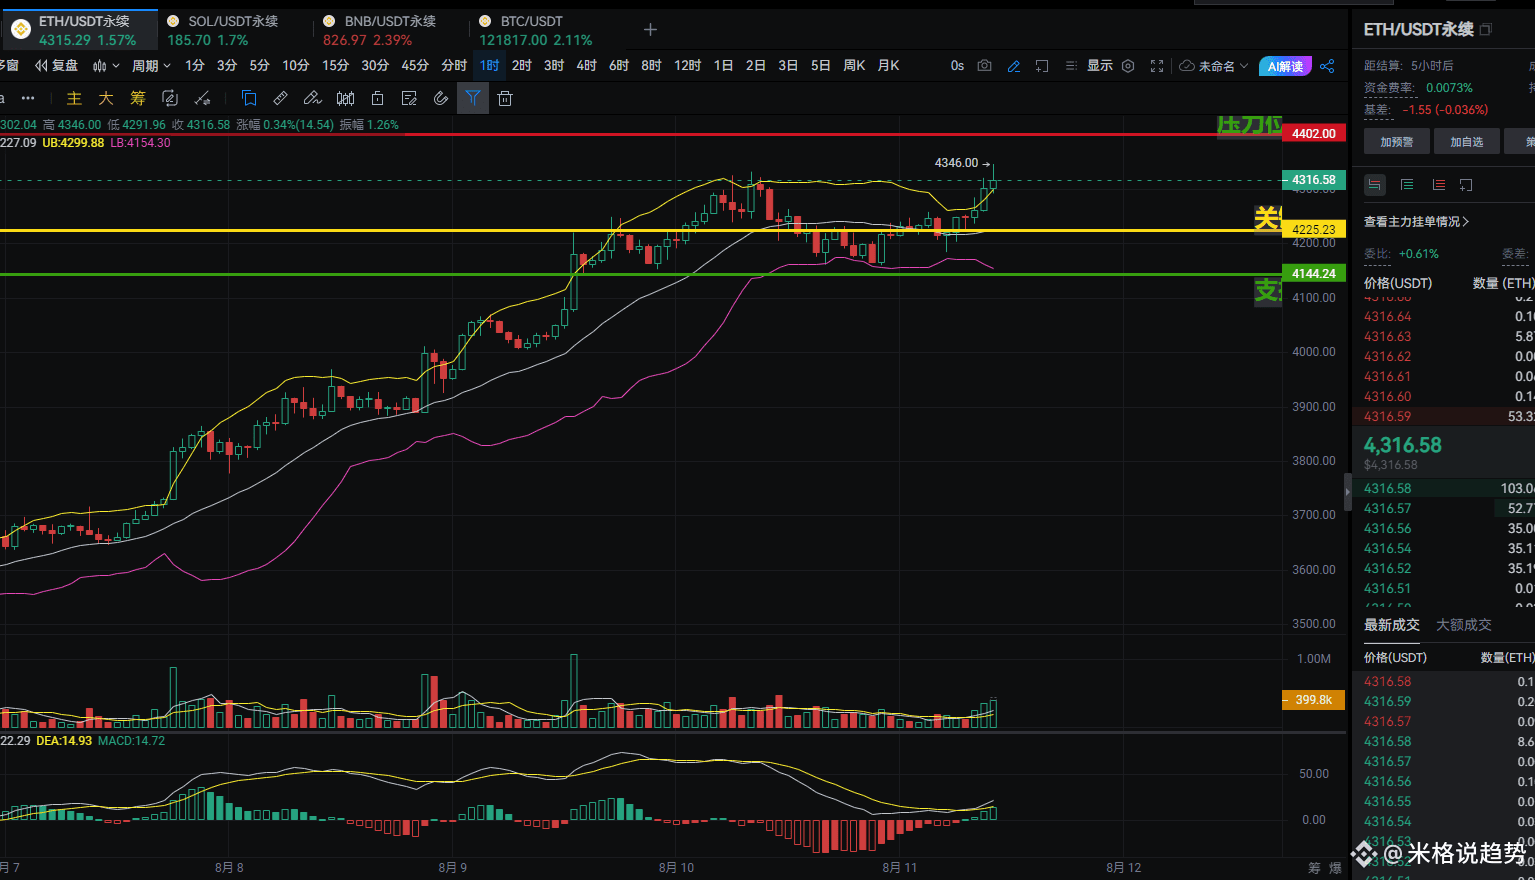
Task: Open the chart type candlestick dropdown
Action: (106, 65)
